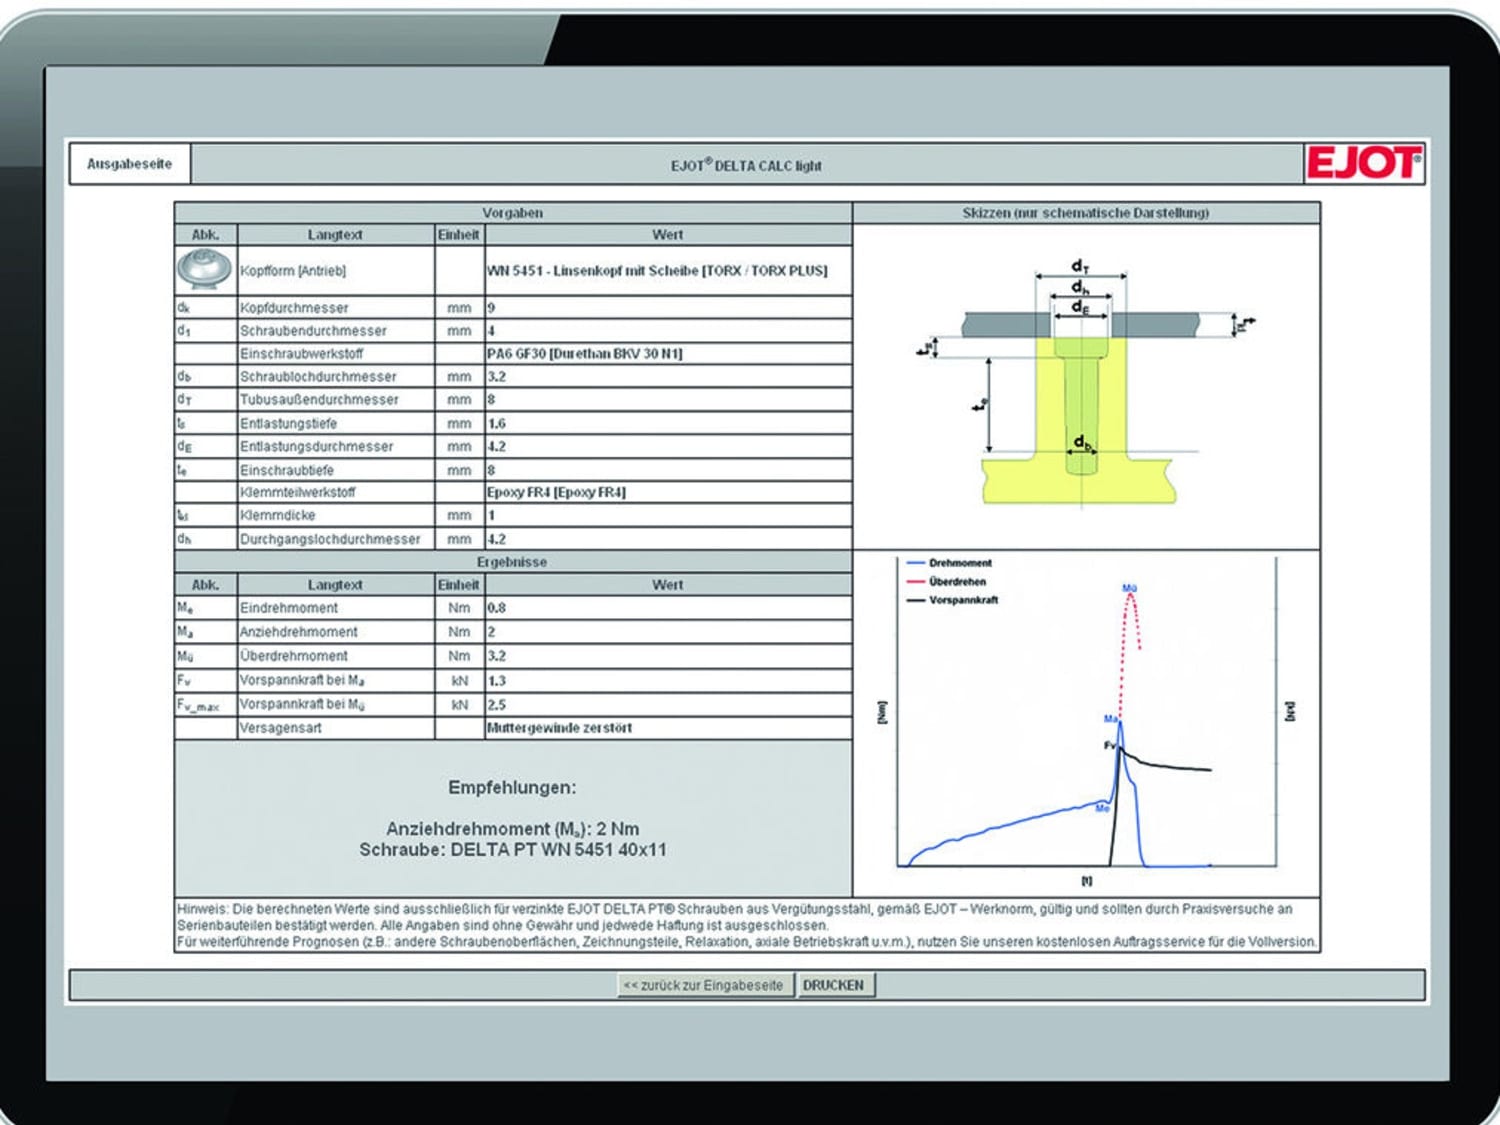
Task: Click the Hinweis disclaimer text
Action: pos(747,925)
